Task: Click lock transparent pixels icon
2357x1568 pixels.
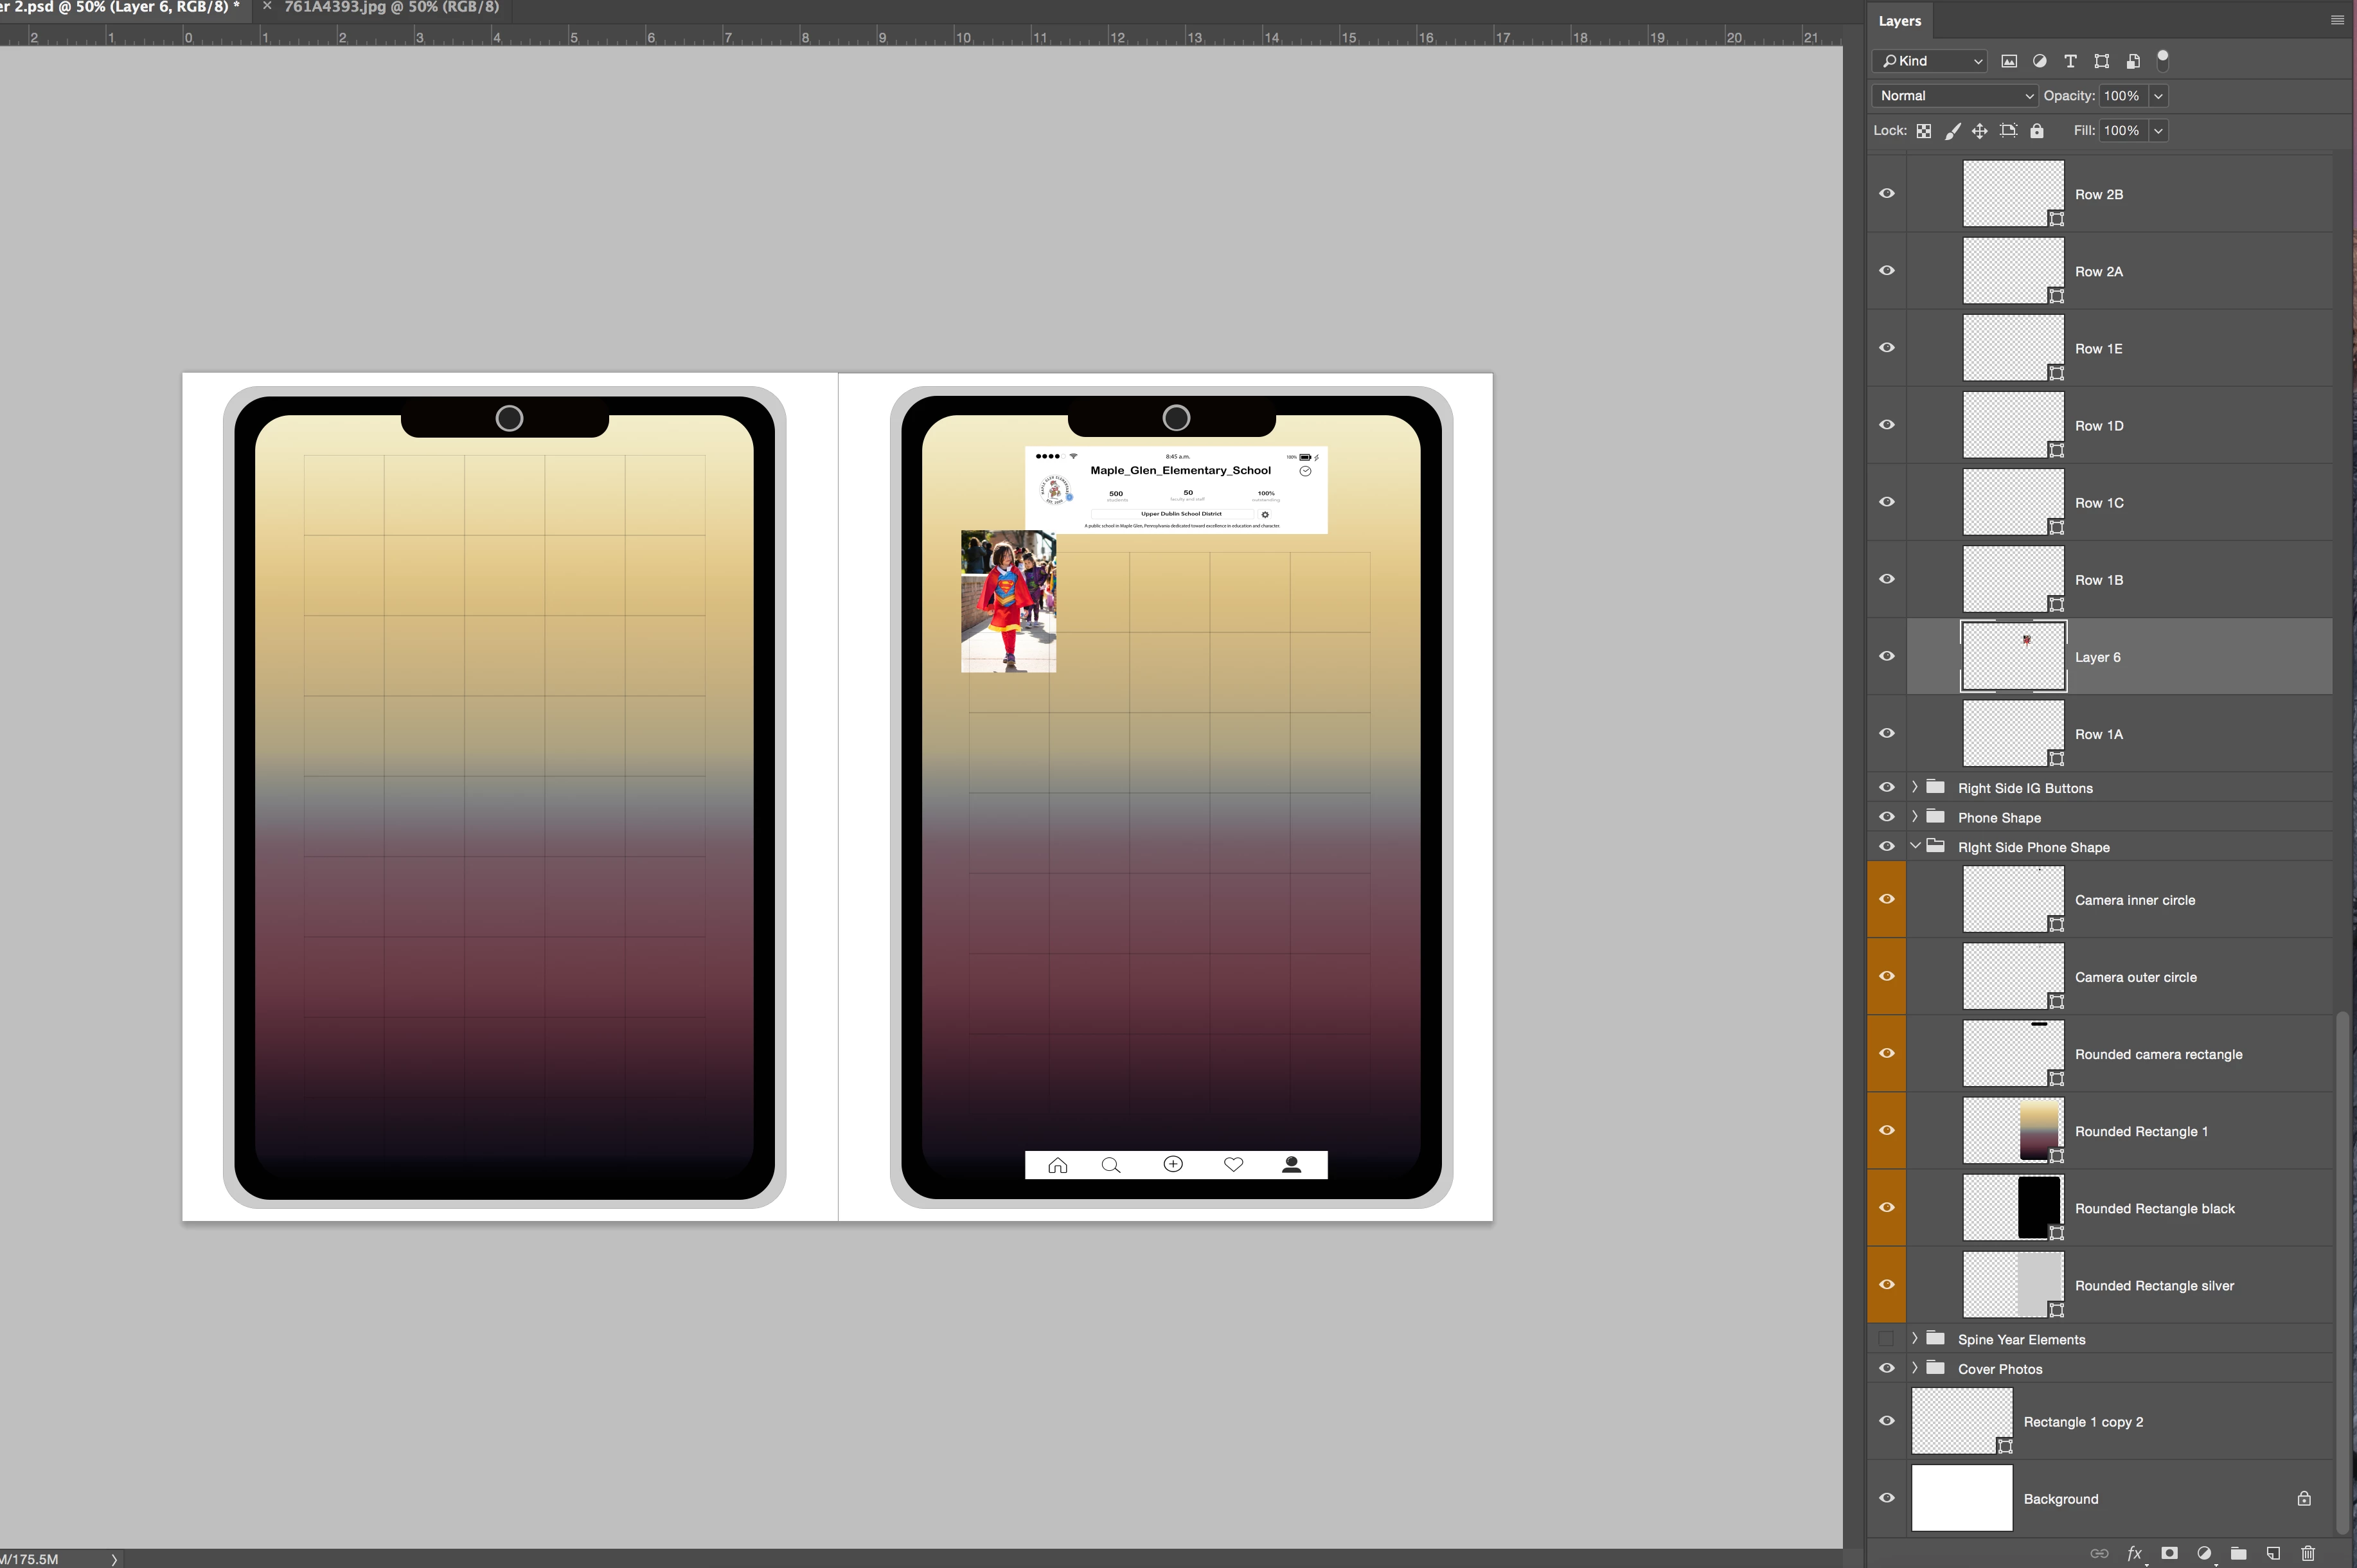Action: (1923, 131)
